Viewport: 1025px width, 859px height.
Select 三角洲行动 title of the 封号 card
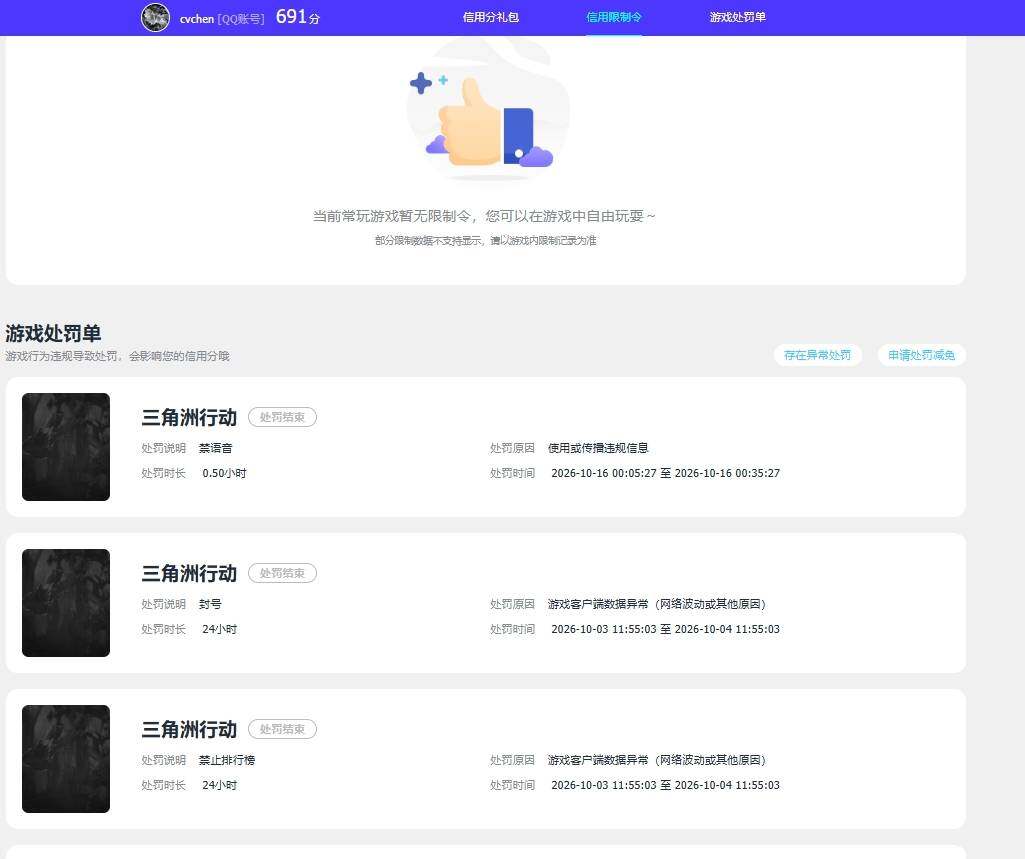189,573
